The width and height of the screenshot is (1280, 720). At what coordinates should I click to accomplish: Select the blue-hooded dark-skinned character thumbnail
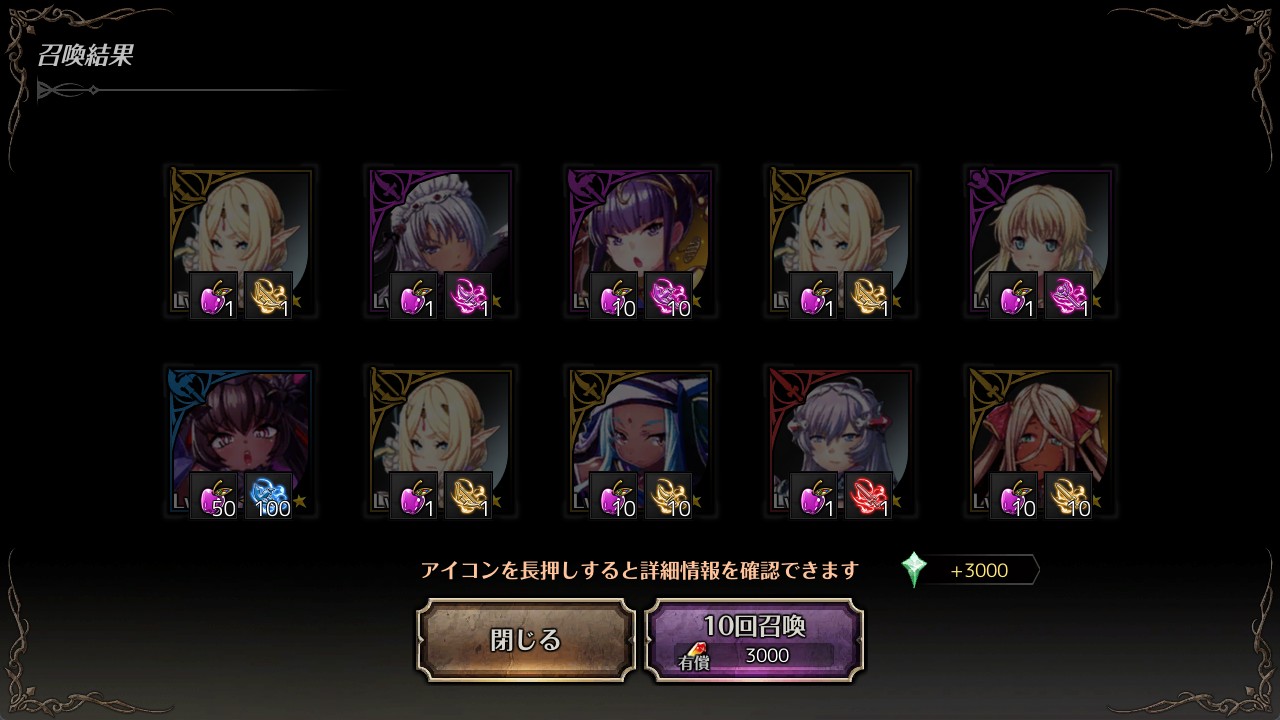tap(640, 442)
